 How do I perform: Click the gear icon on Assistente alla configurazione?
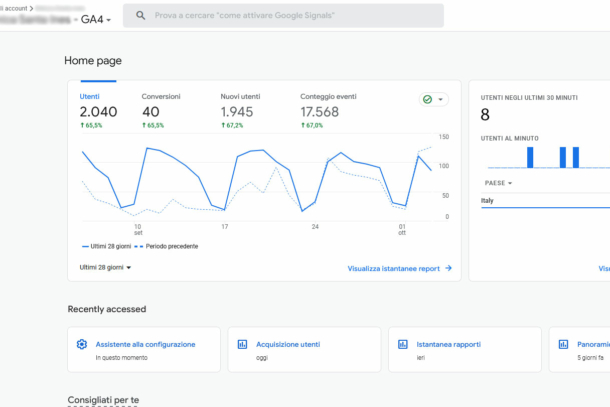click(82, 344)
